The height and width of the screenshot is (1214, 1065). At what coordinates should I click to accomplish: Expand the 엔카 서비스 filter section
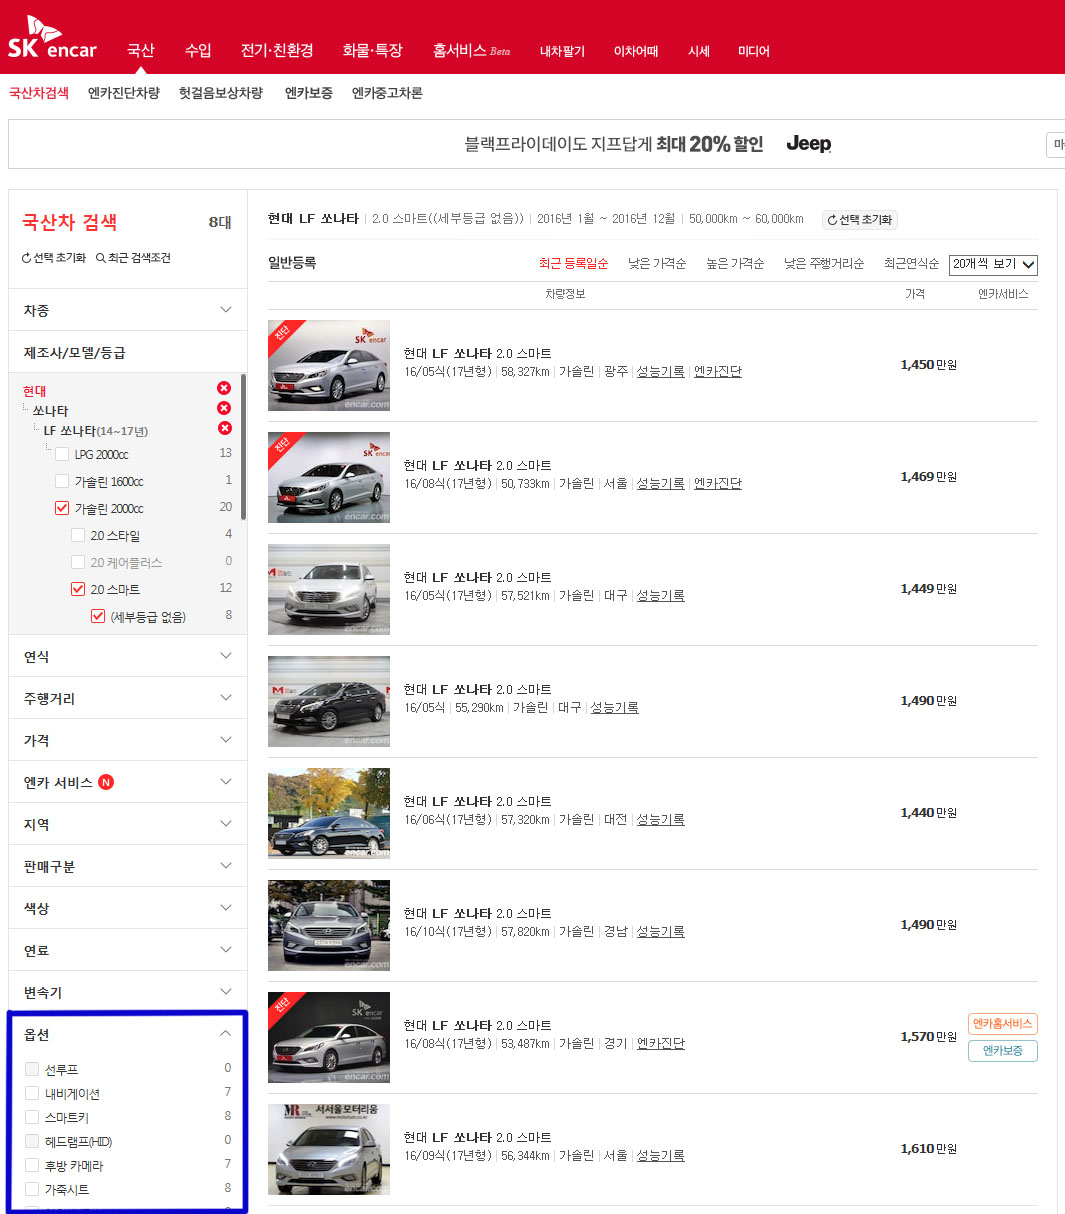point(128,782)
